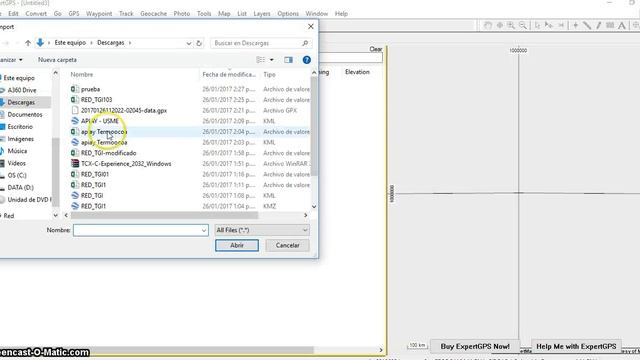Viewport: 640px width, 360px height.
Task: Select the zoom out magnifier tool
Action: click(522, 25)
